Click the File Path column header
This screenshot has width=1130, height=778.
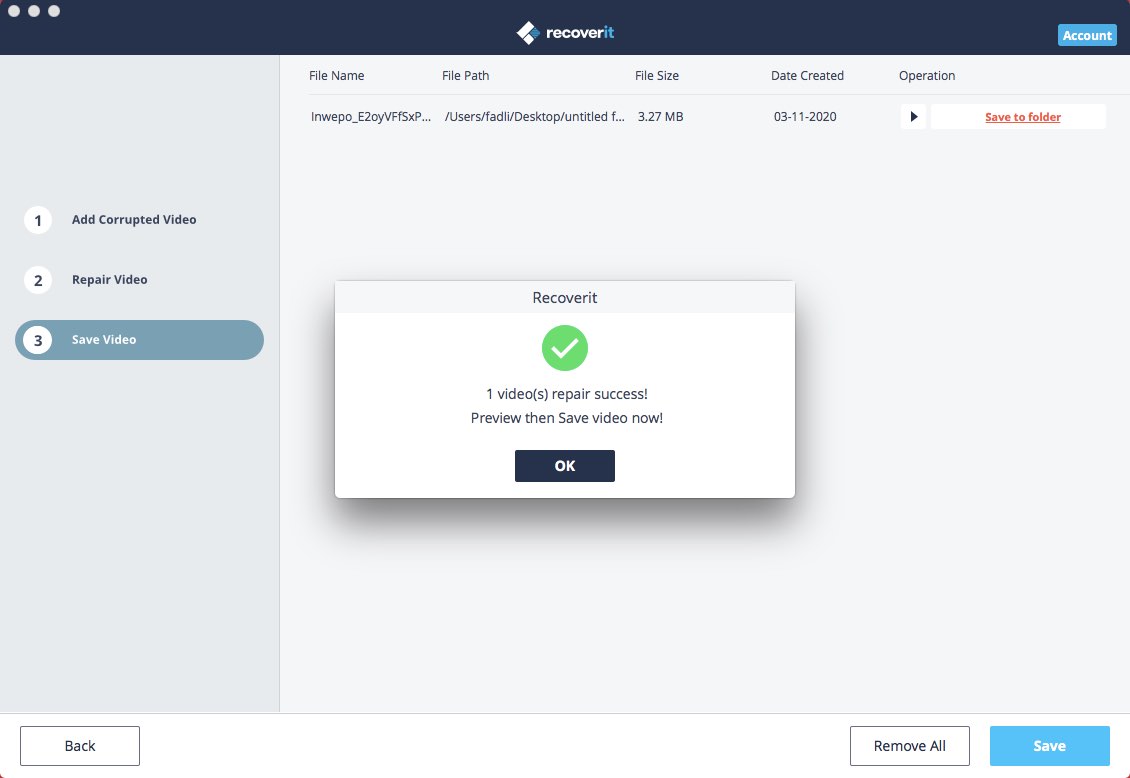pos(466,76)
